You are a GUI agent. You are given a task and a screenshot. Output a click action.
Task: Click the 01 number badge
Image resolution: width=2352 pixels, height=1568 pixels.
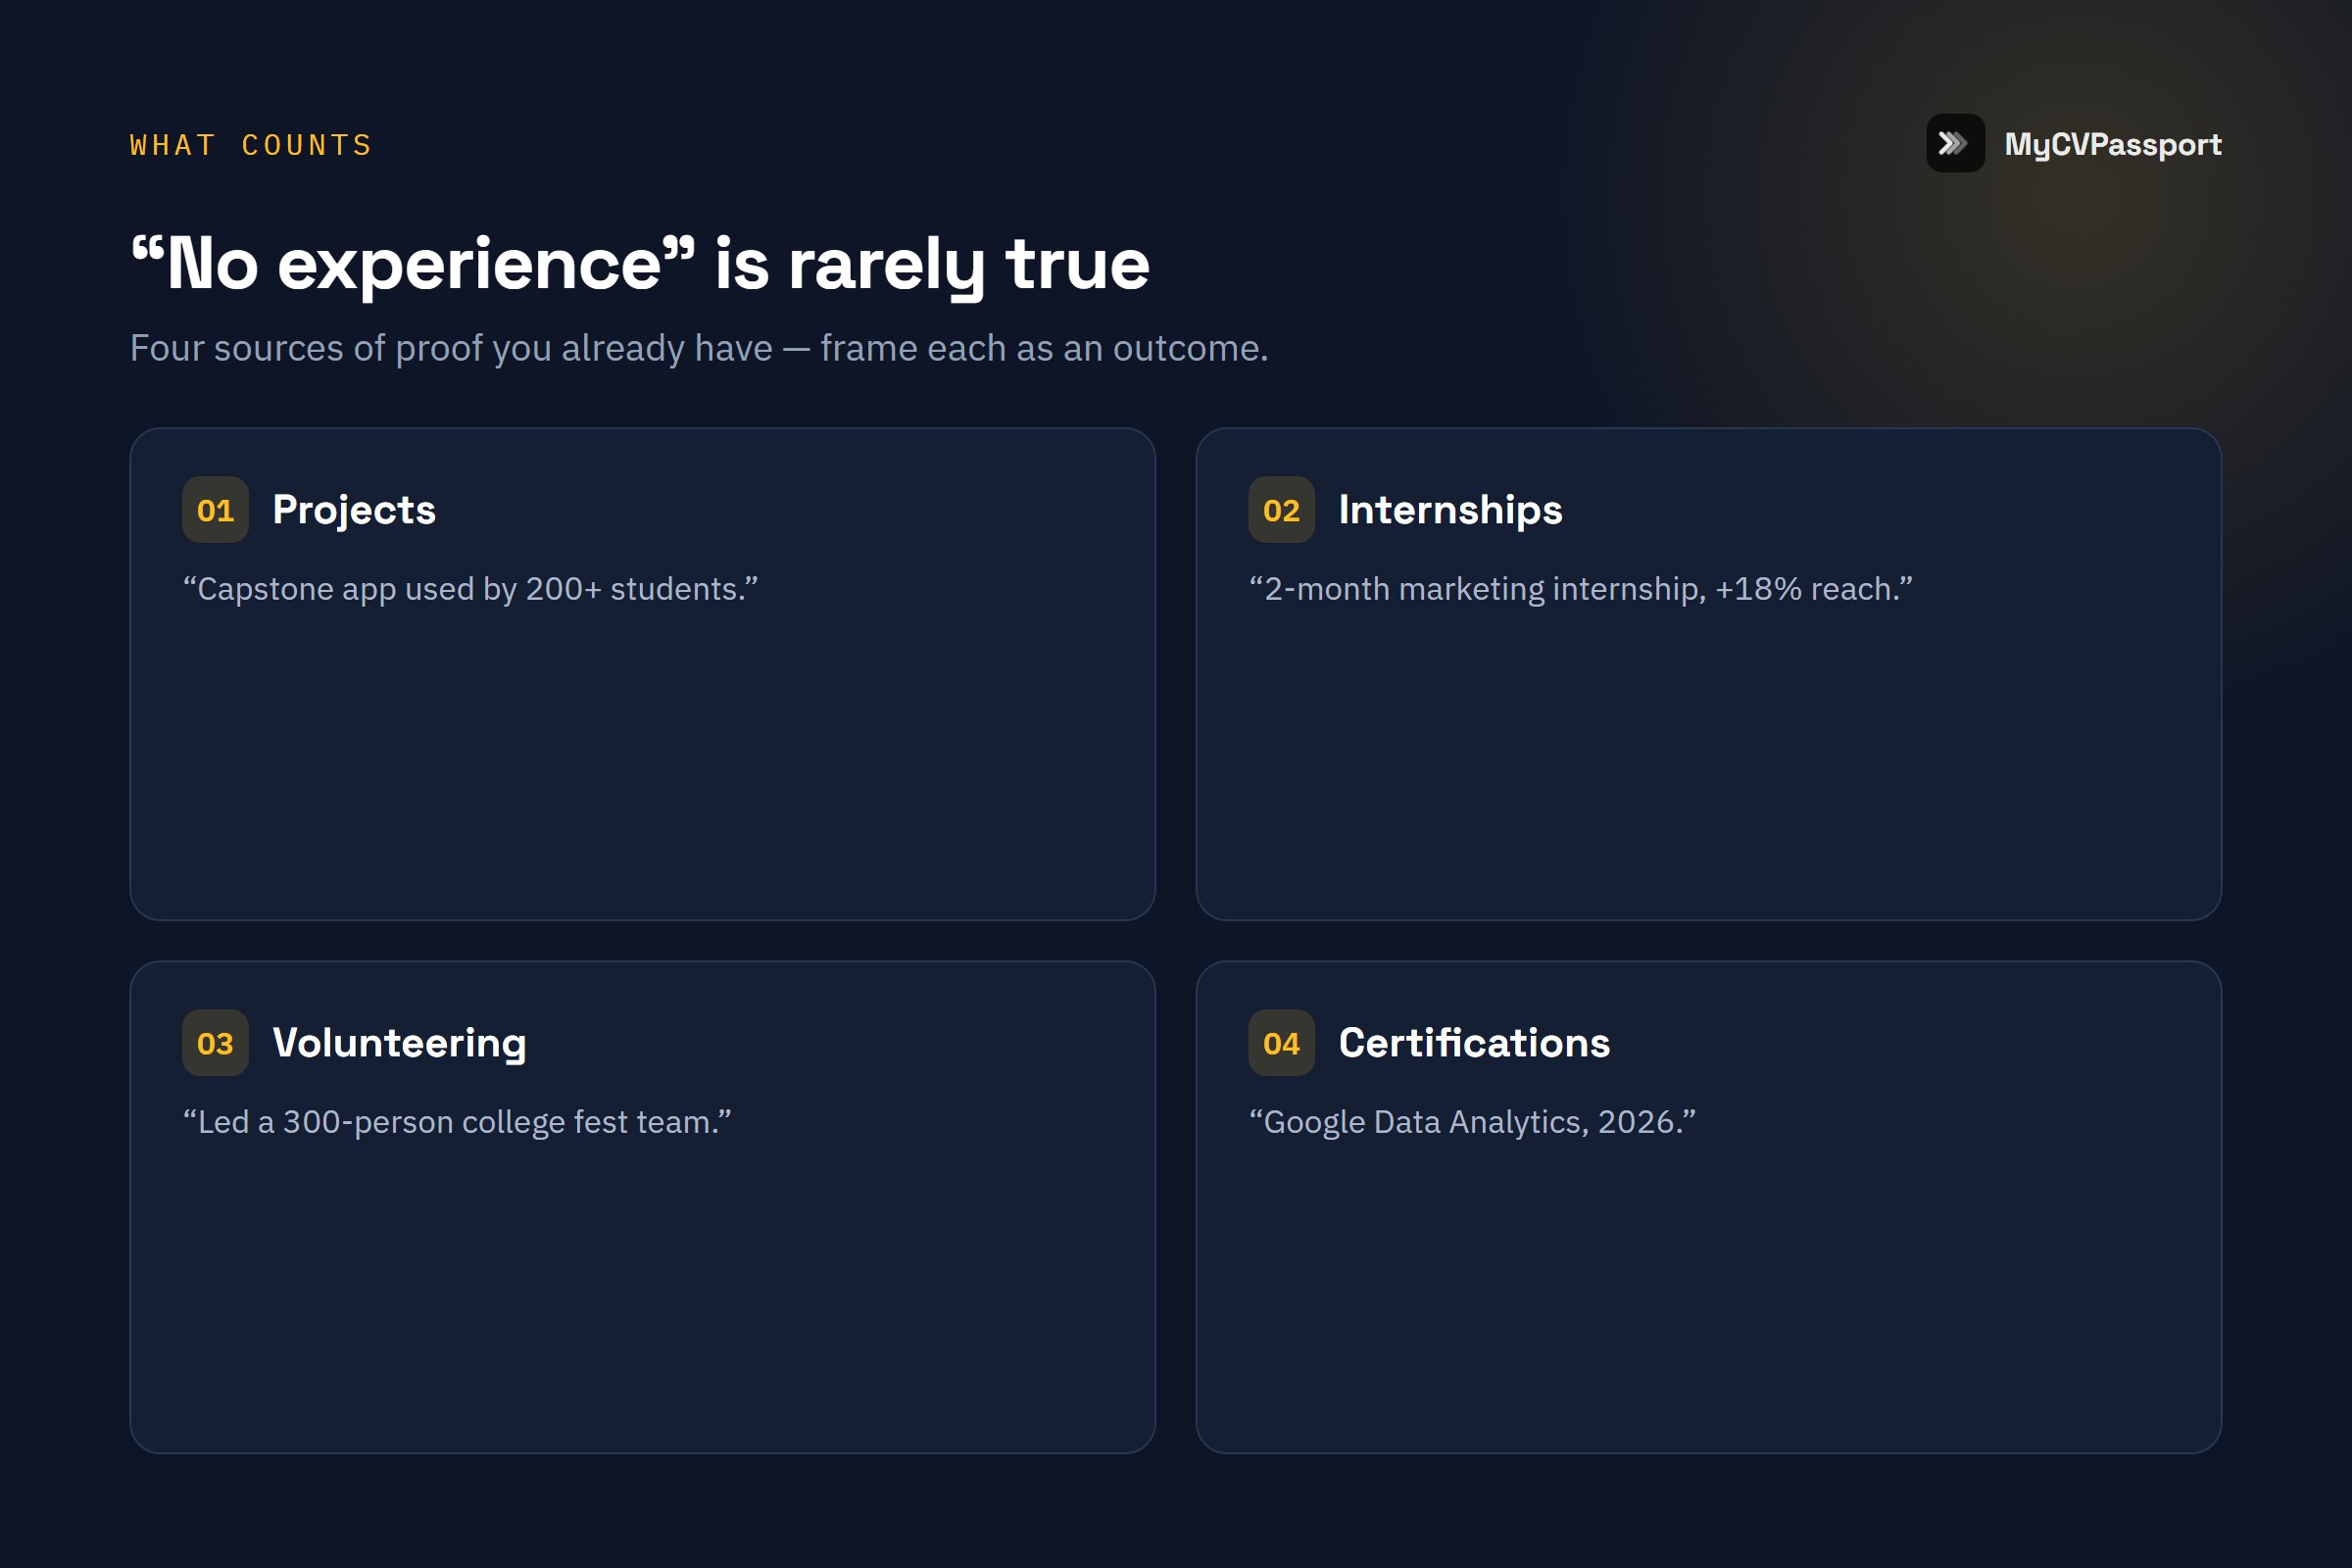(x=215, y=510)
